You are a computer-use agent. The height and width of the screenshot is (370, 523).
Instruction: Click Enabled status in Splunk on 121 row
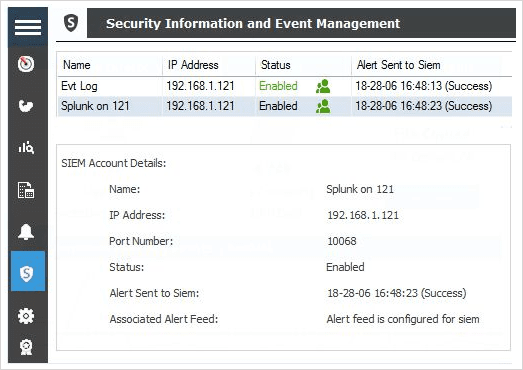(x=278, y=106)
